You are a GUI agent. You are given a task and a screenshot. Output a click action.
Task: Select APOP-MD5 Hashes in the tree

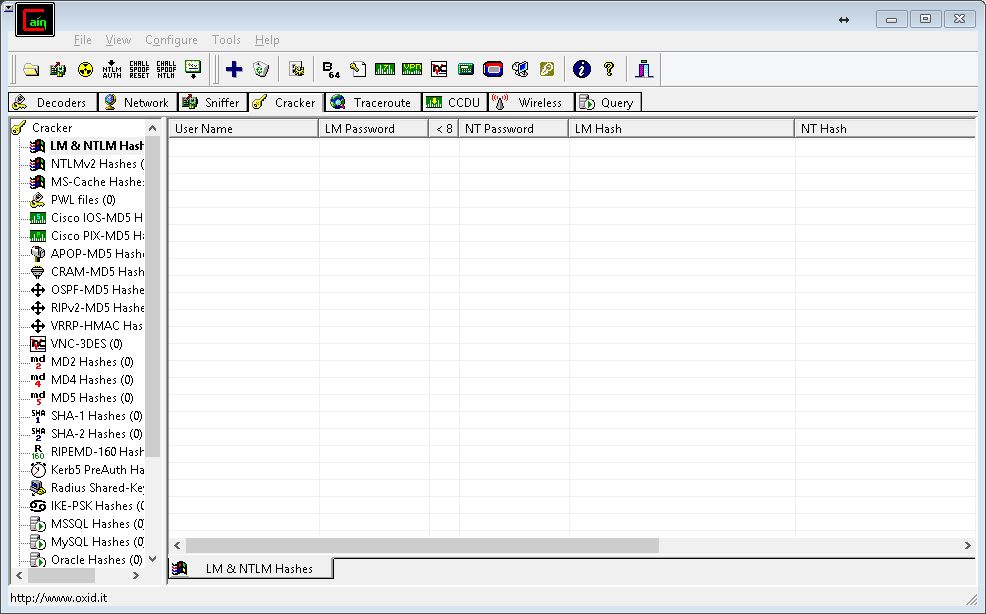[x=97, y=254]
